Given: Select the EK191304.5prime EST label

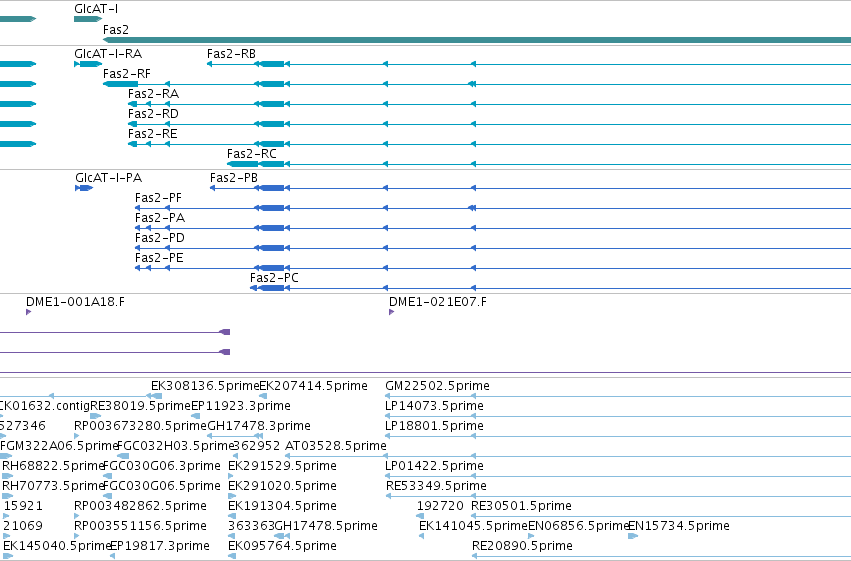Looking at the screenshot, I should coord(282,507).
